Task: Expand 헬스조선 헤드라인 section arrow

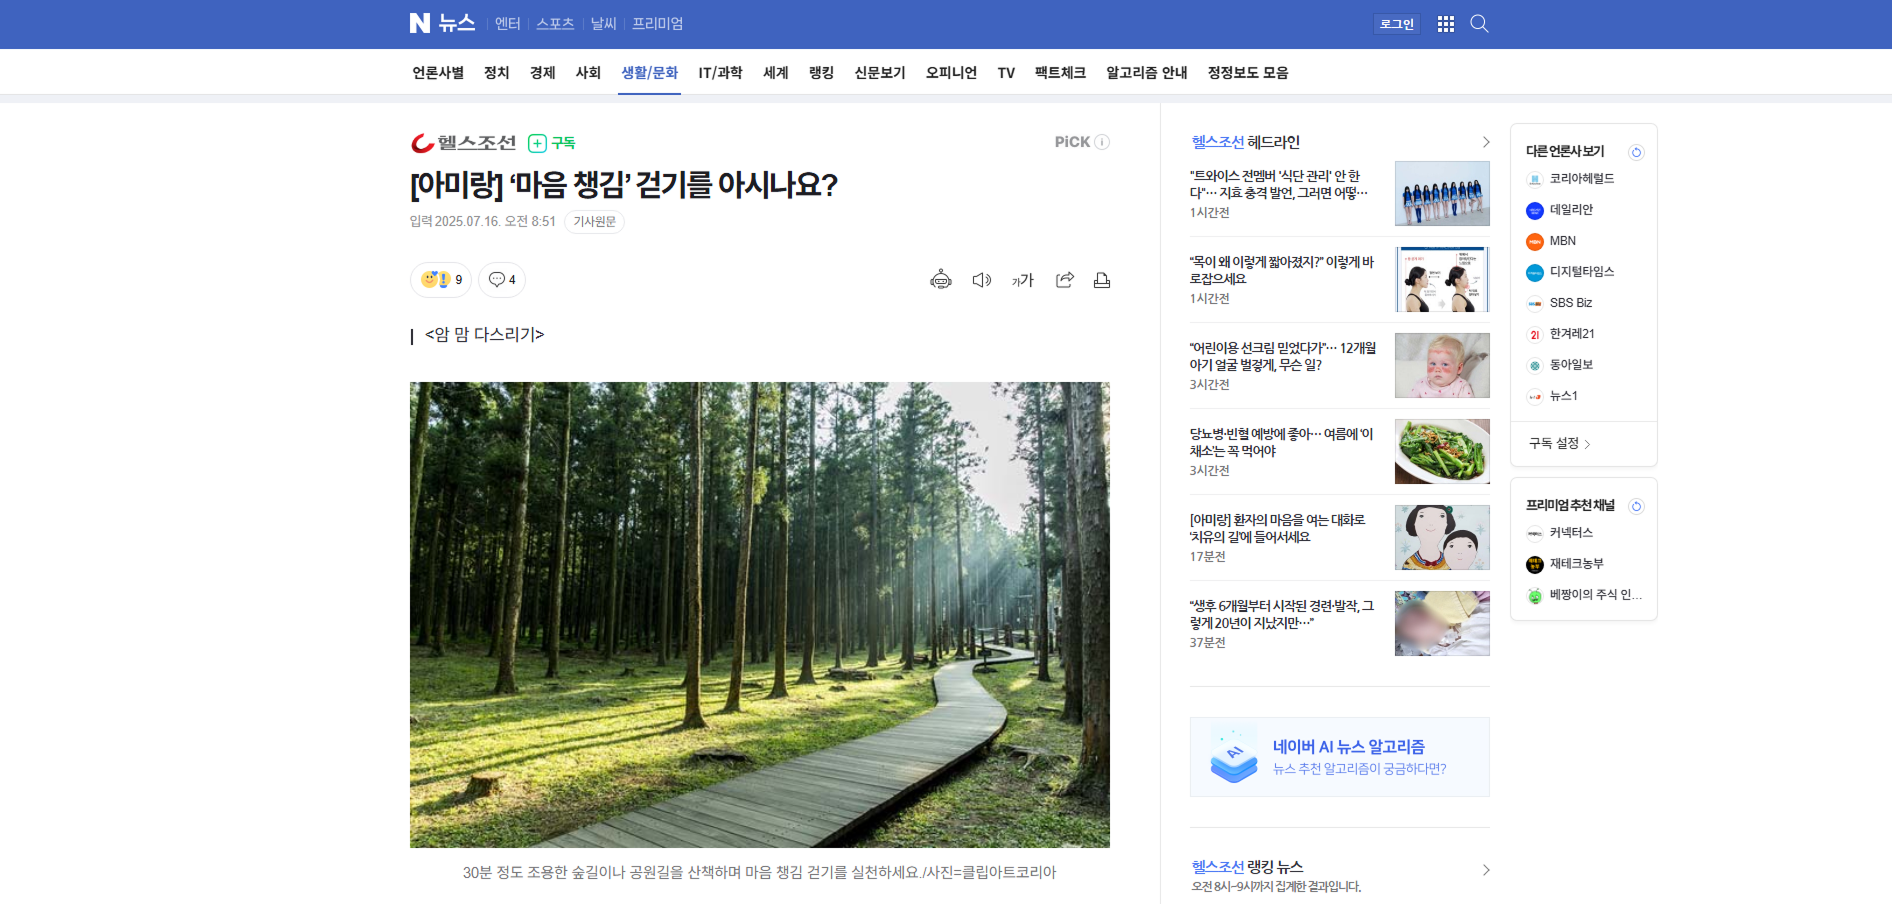Action: tap(1485, 142)
